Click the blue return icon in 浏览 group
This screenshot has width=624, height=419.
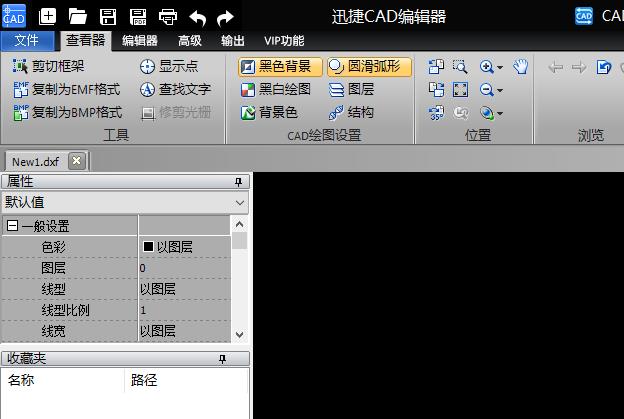pos(604,67)
